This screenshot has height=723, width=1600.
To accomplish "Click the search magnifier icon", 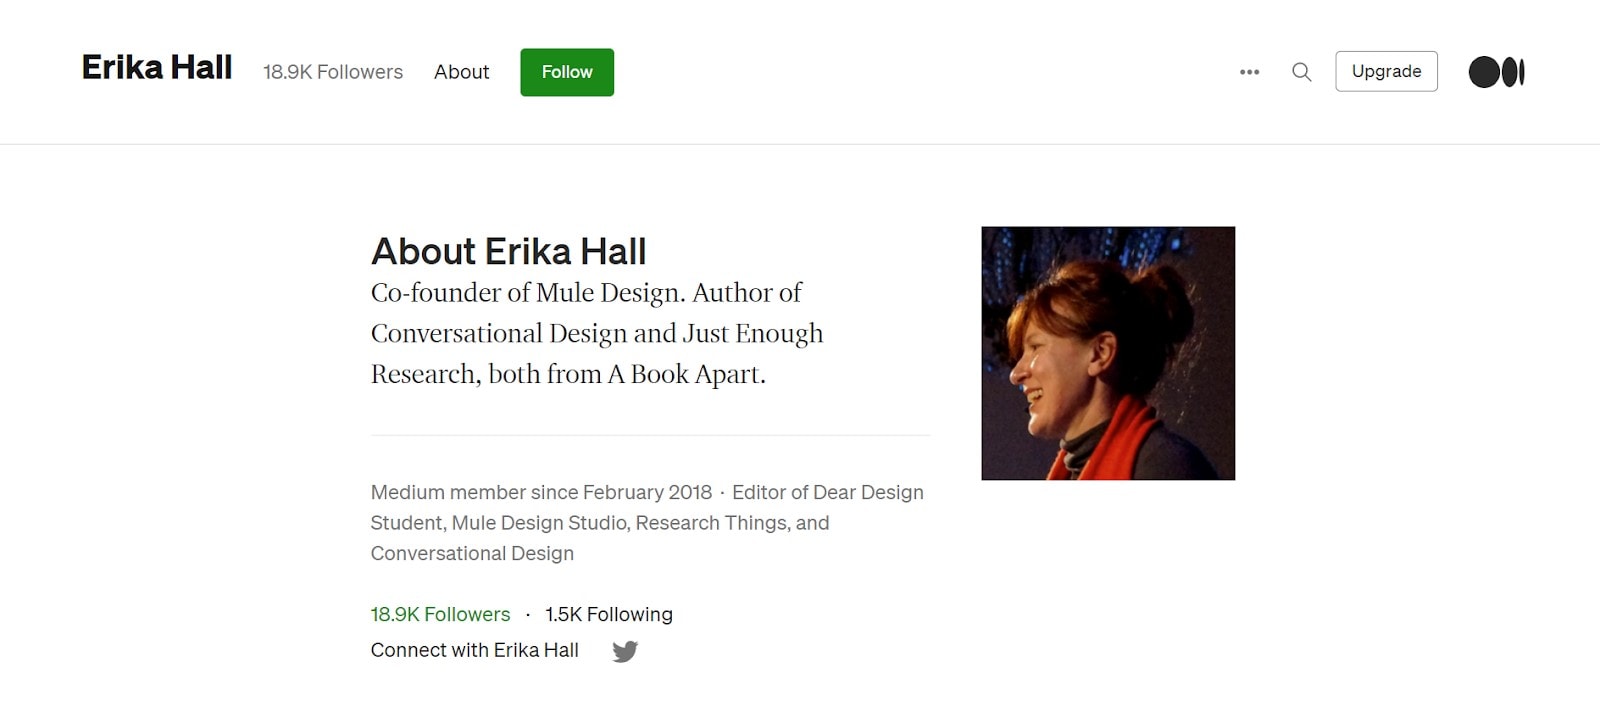I will (1301, 72).
